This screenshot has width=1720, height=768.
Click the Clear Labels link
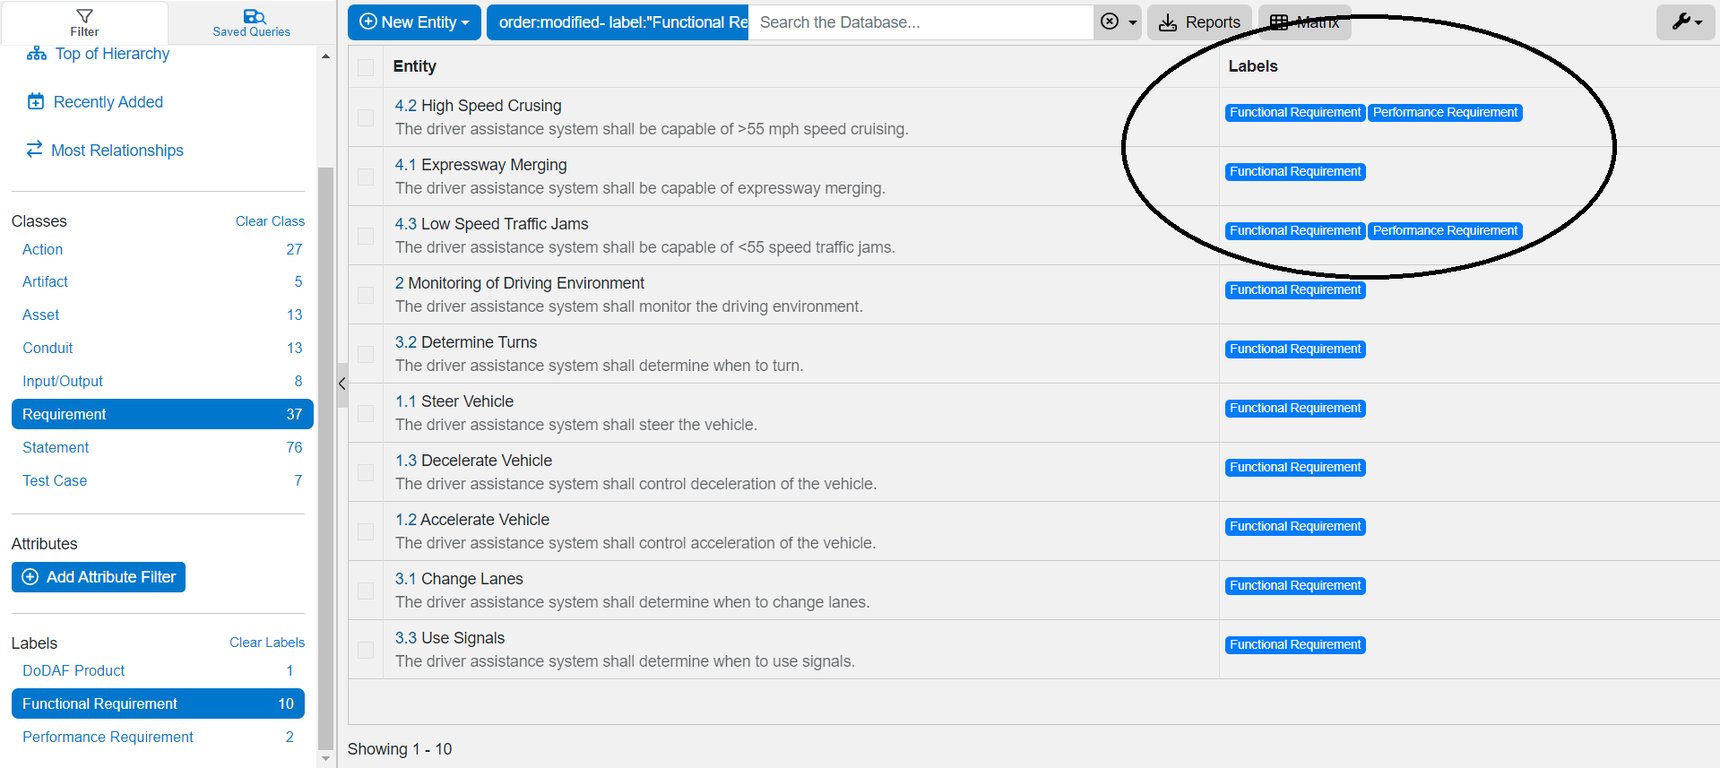point(266,642)
